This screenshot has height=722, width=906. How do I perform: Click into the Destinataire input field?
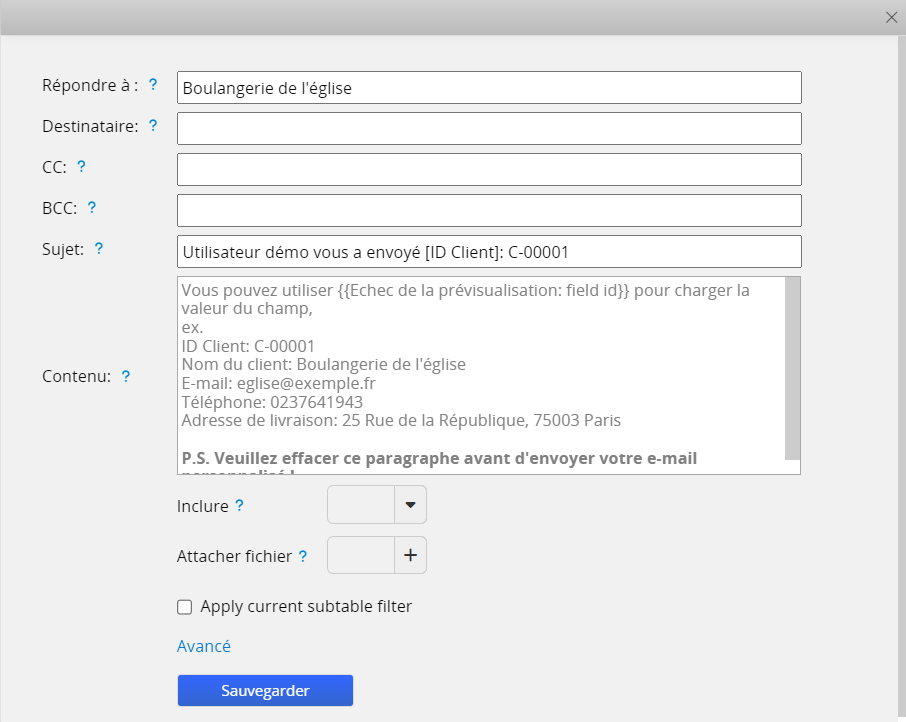[x=489, y=129]
